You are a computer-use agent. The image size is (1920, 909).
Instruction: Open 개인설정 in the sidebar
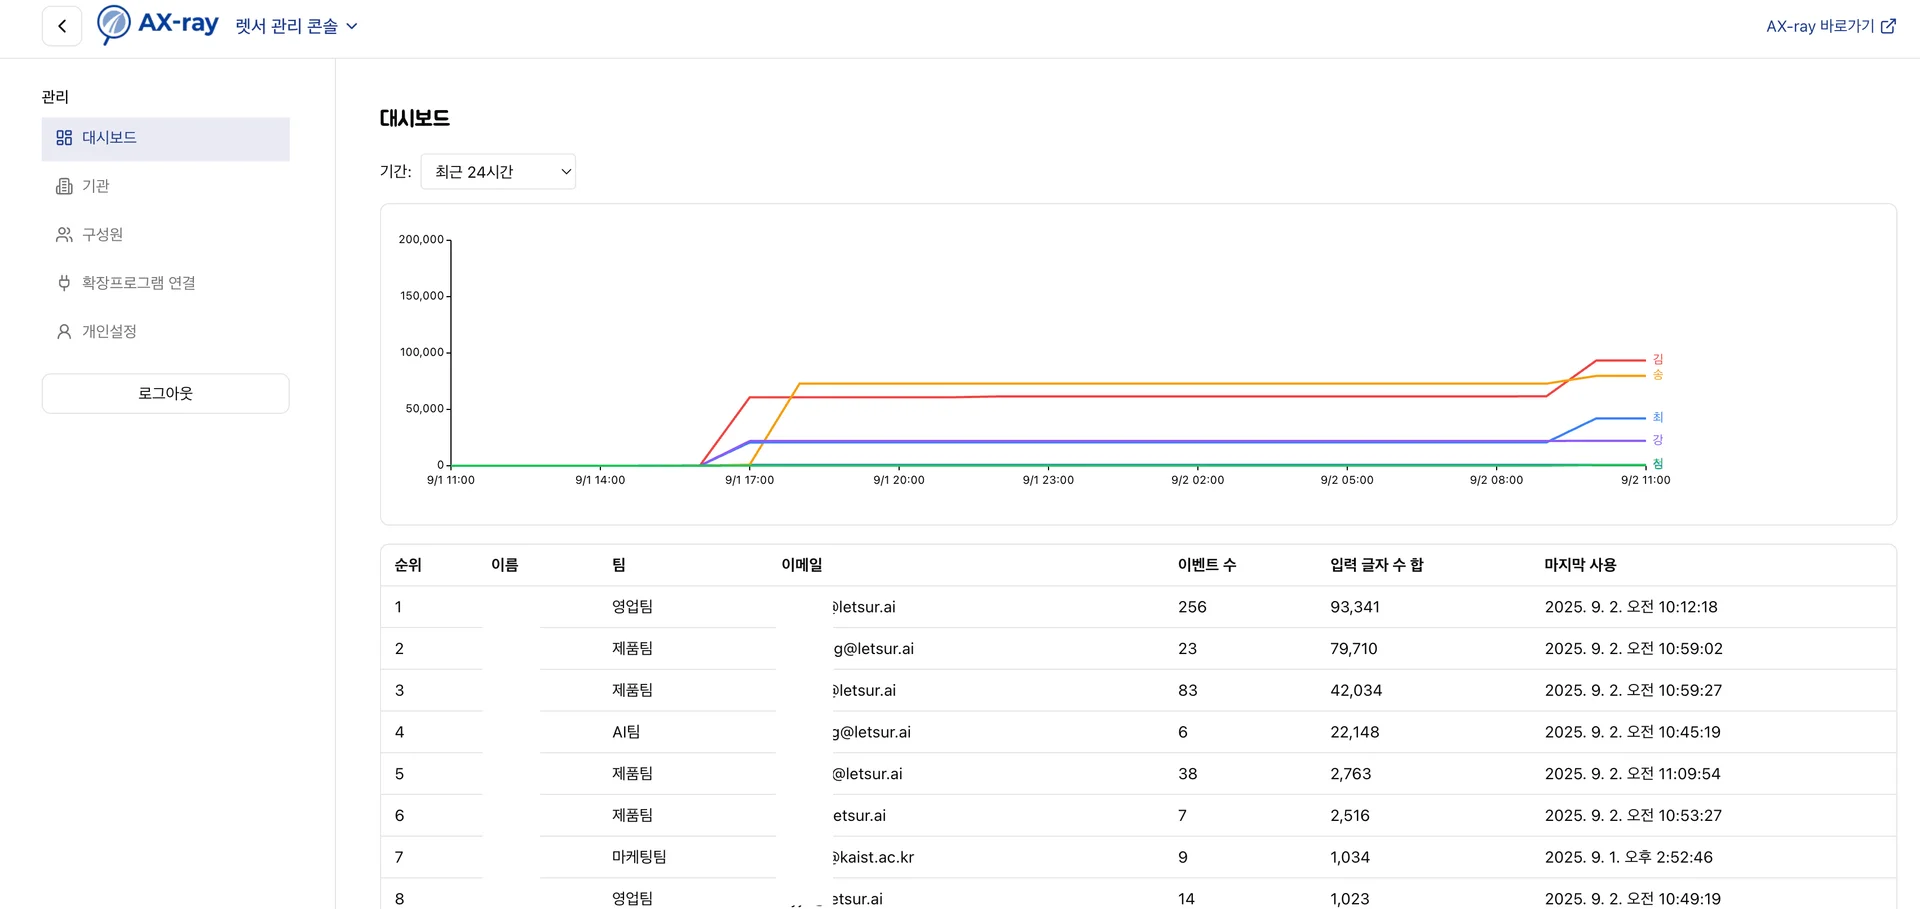tap(109, 332)
